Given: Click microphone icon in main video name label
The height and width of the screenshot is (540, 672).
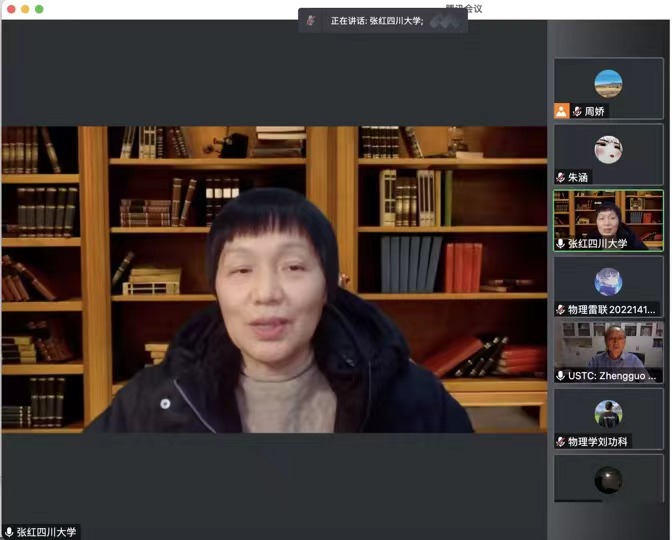Looking at the screenshot, I should click(9, 532).
